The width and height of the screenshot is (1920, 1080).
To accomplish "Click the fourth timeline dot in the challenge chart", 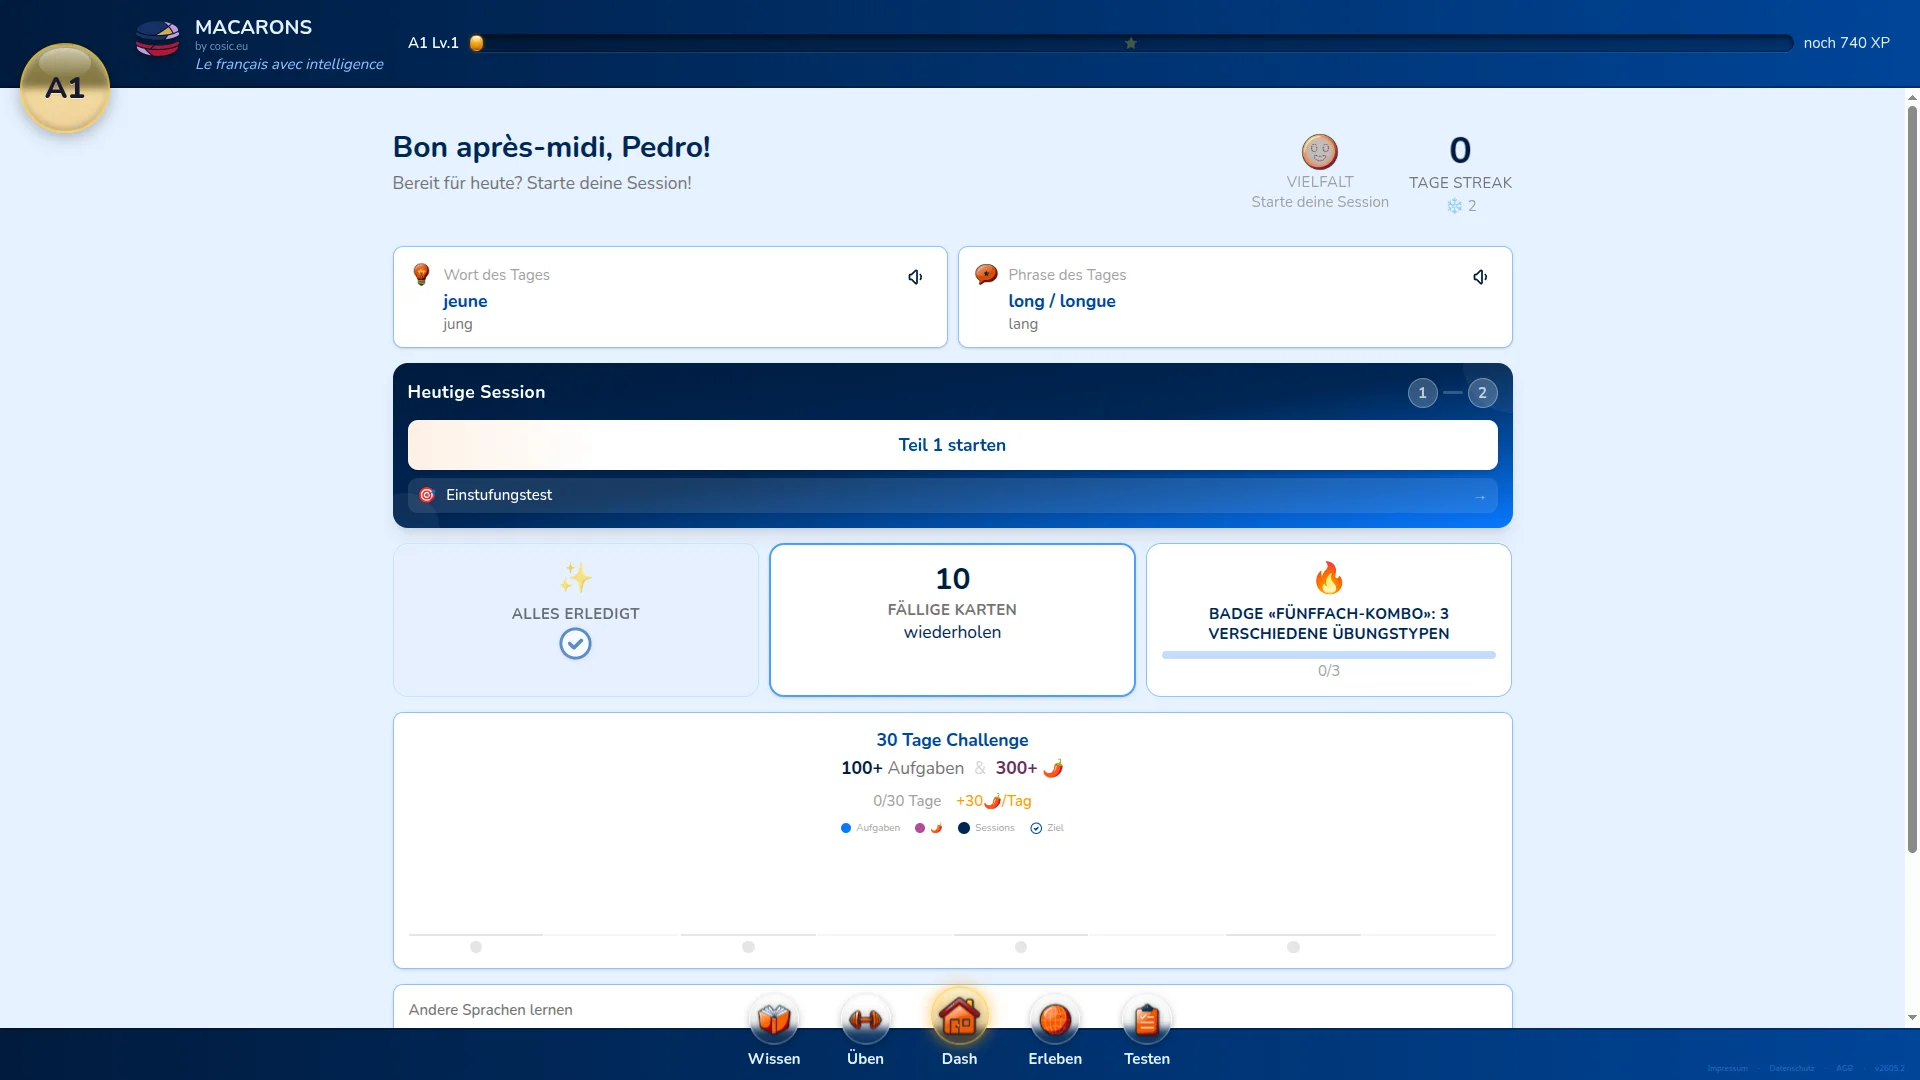I will 1293,947.
